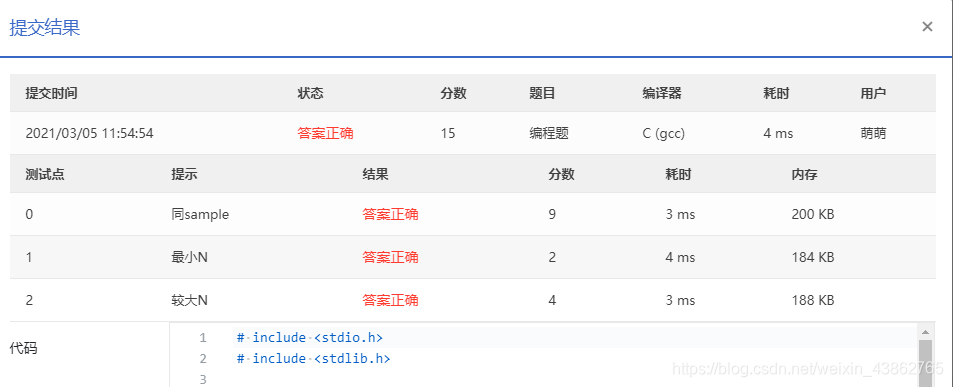Image resolution: width=953 pixels, height=387 pixels.
Task: Click the 编译器 column header
Action: coord(662,94)
